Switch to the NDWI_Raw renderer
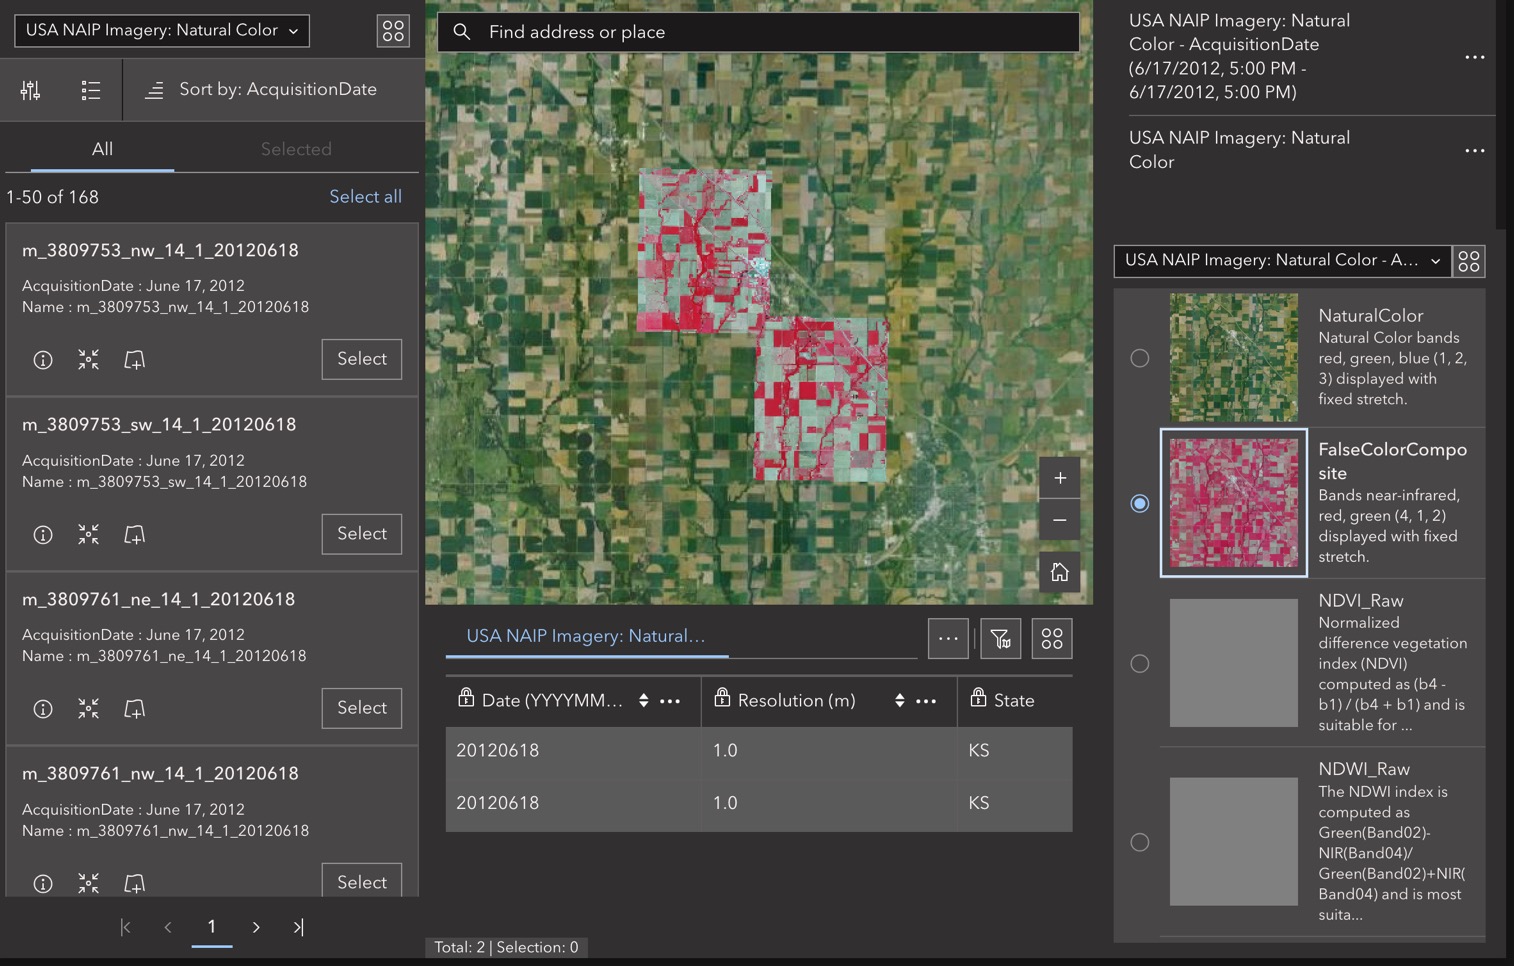 [1140, 842]
